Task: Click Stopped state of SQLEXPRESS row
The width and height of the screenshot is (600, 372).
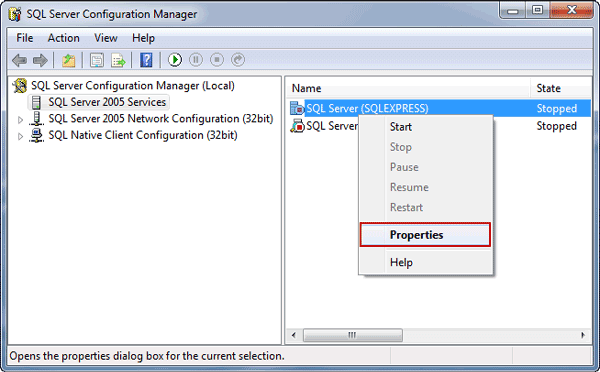Action: click(x=557, y=109)
